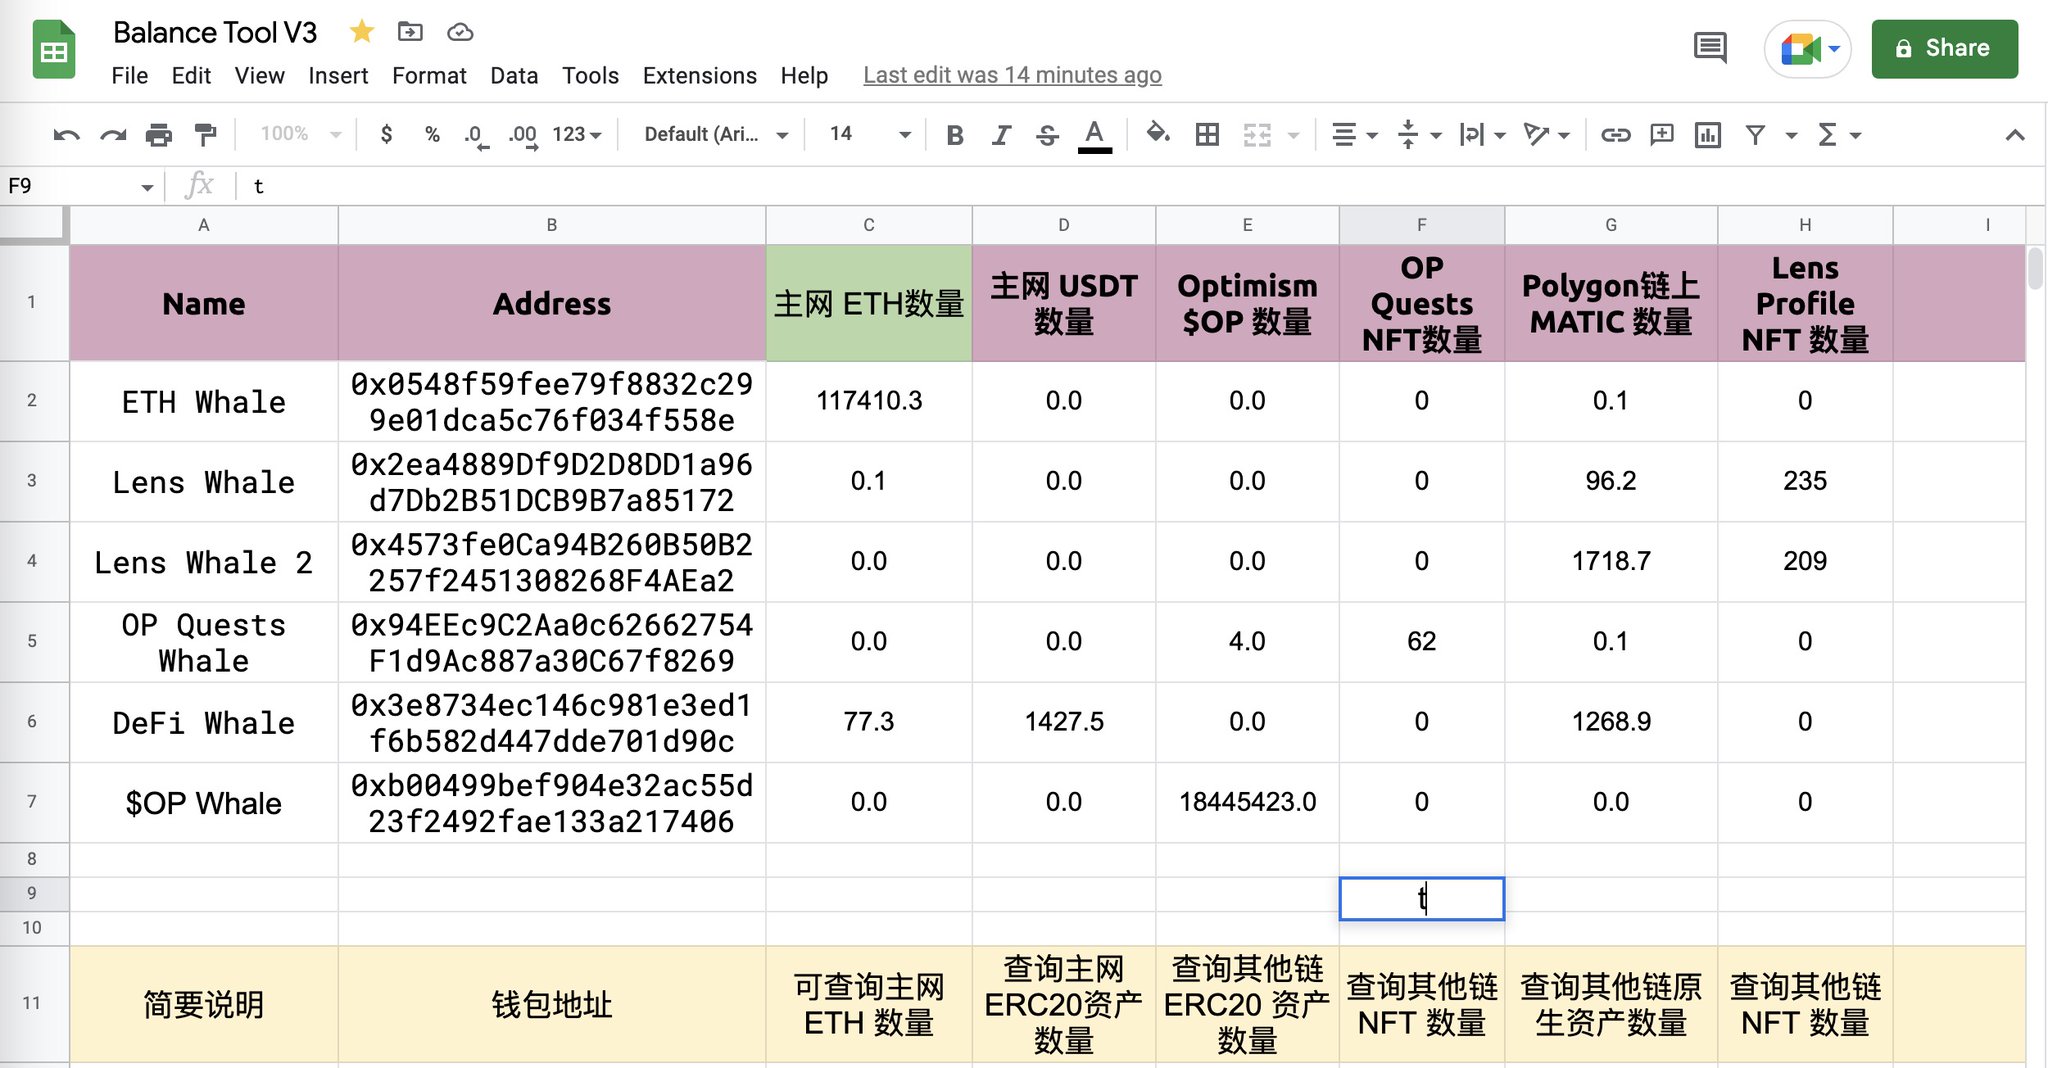
Task: Open the Tools menu
Action: click(x=590, y=76)
